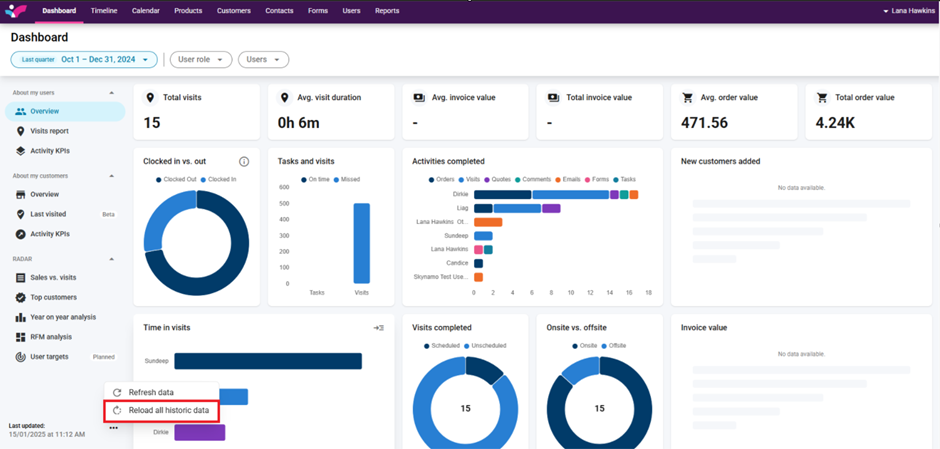
Task: Click Refresh data option
Action: [150, 392]
